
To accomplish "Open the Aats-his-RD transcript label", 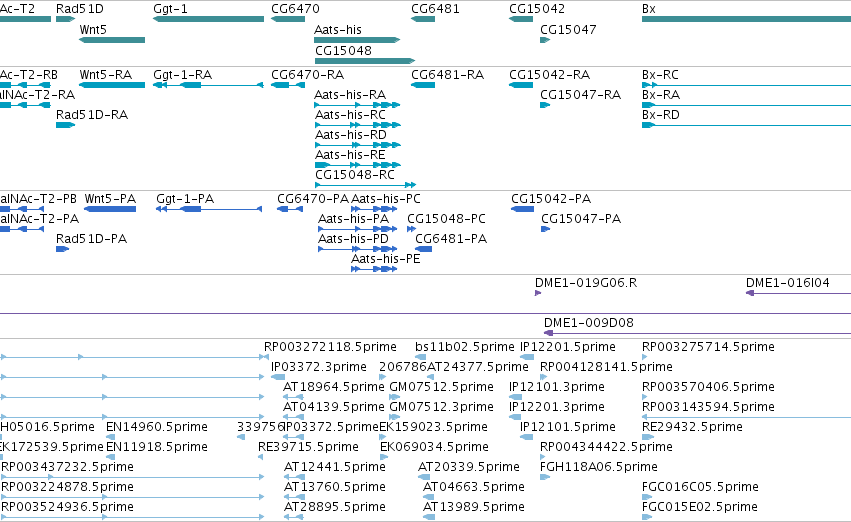I will click(x=351, y=135).
